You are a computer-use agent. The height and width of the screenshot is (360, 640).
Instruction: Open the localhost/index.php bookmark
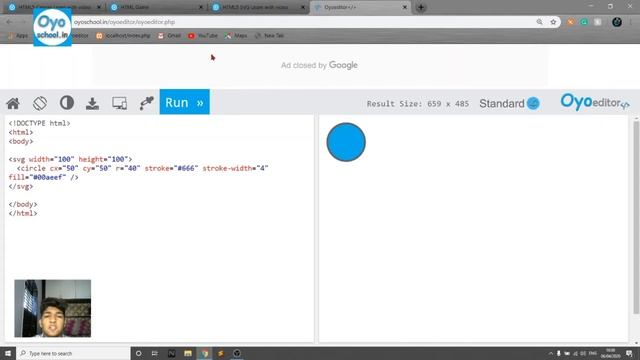(123, 36)
